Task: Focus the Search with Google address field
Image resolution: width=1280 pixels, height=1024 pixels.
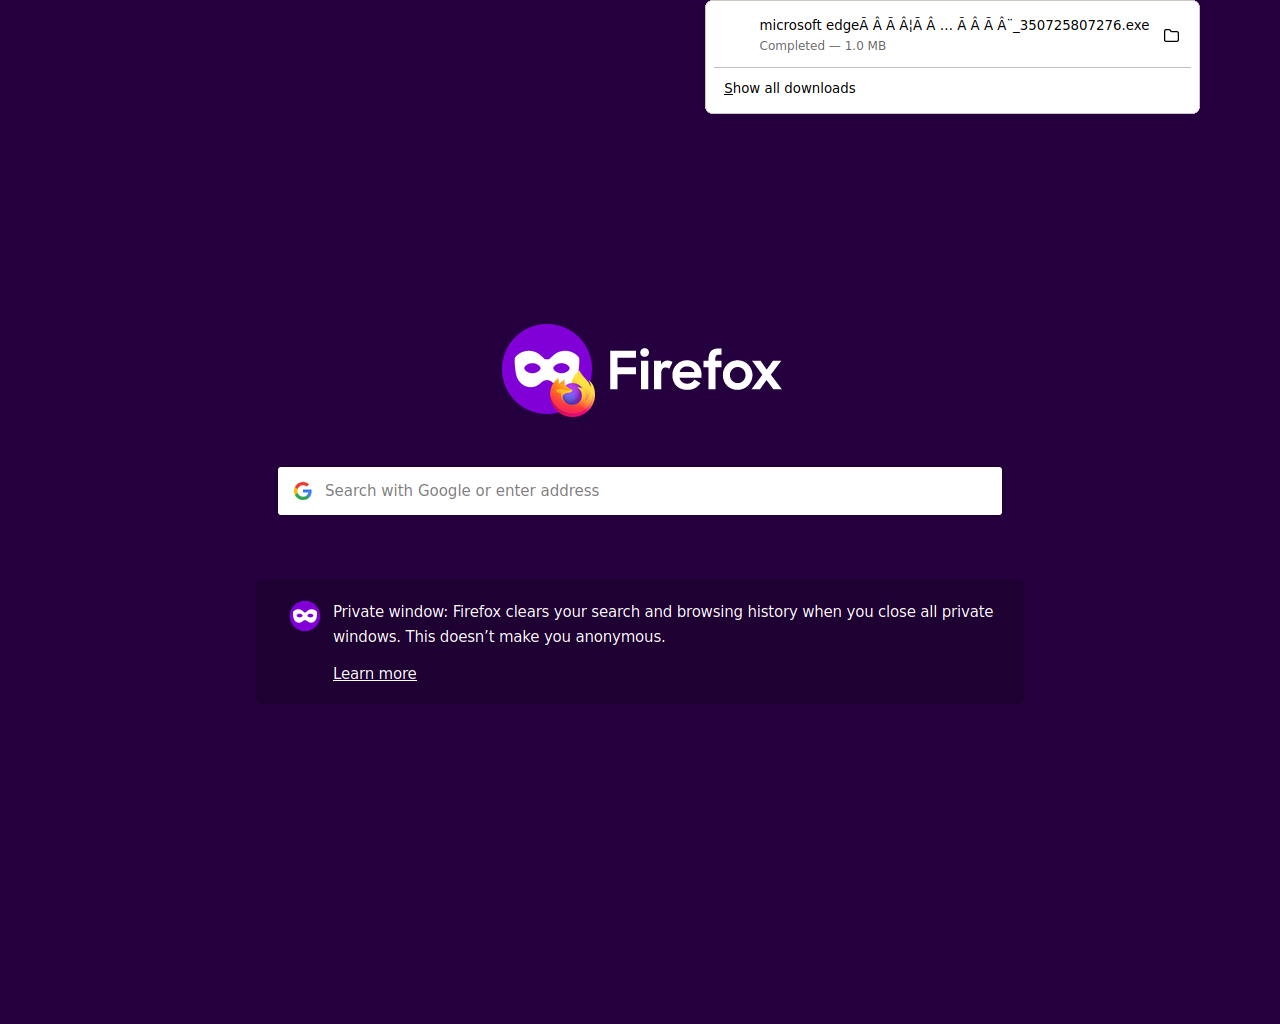Action: (x=640, y=491)
